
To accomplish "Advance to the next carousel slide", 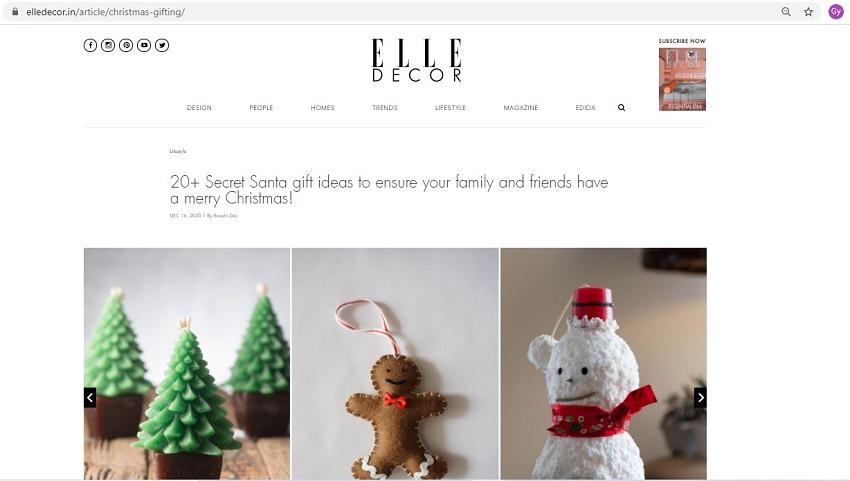I will (700, 397).
